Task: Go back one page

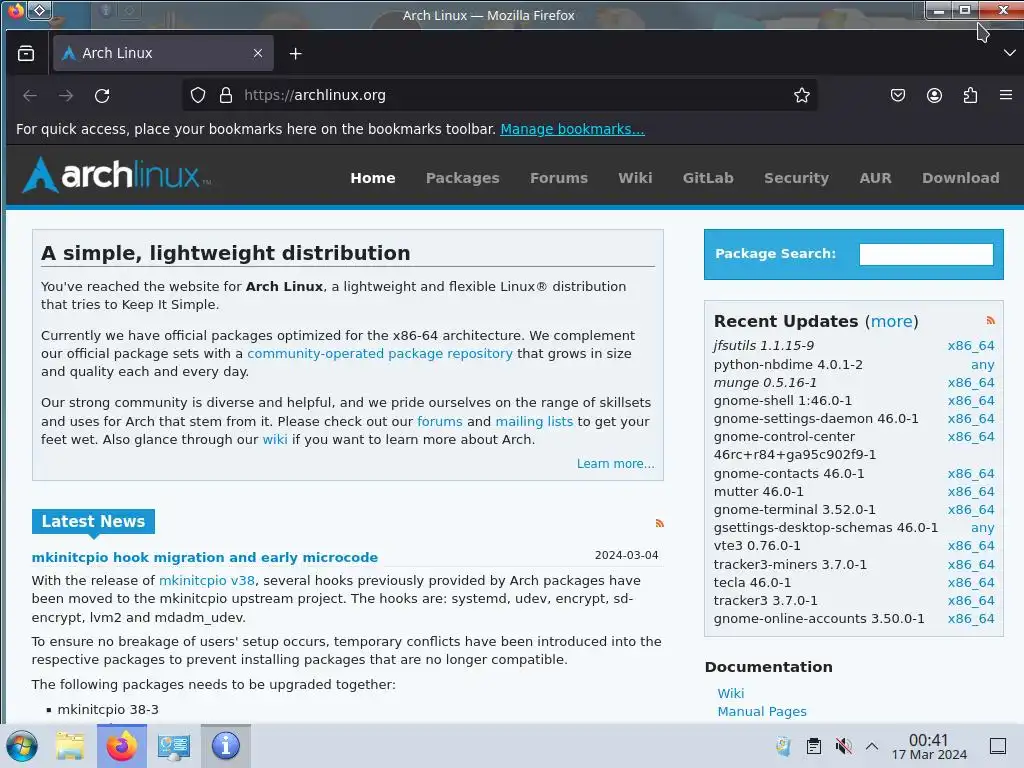Action: (x=30, y=96)
